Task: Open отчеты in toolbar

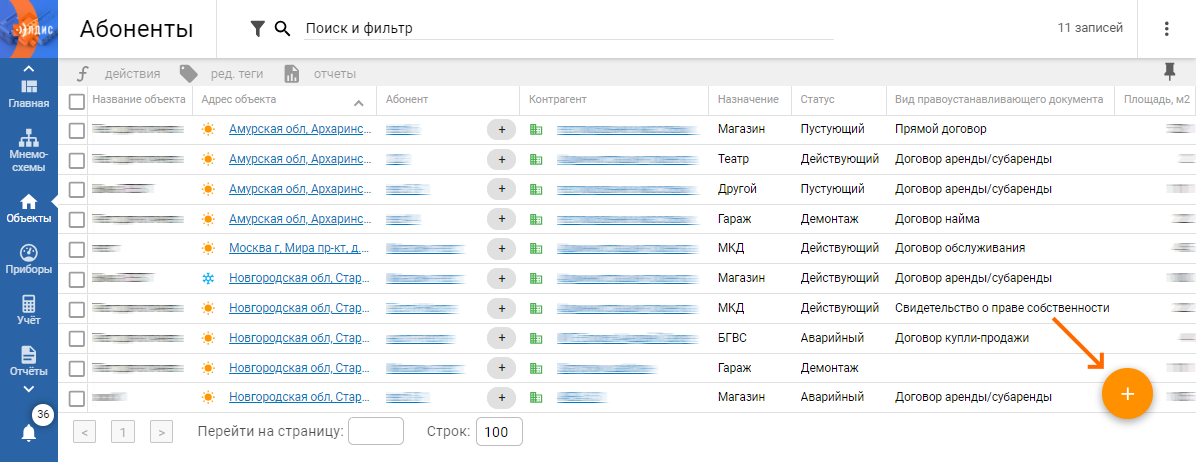Action: 320,74
